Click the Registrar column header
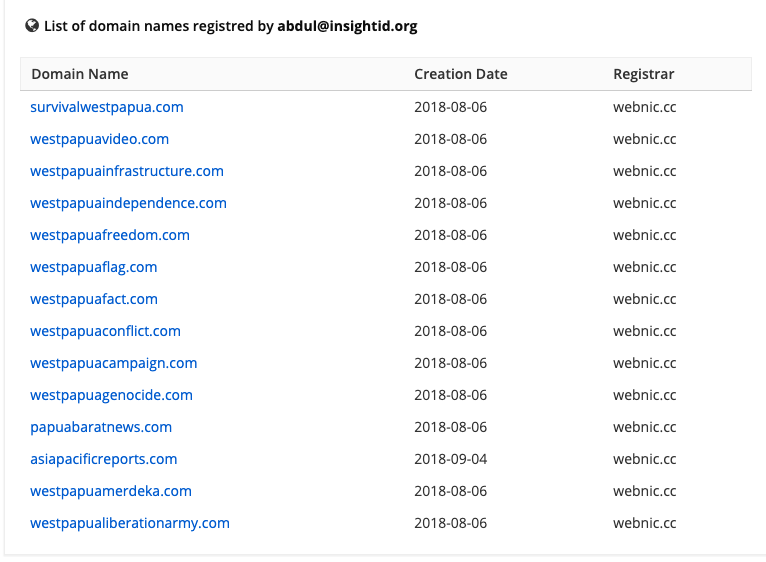The image size is (766, 562). [x=643, y=74]
